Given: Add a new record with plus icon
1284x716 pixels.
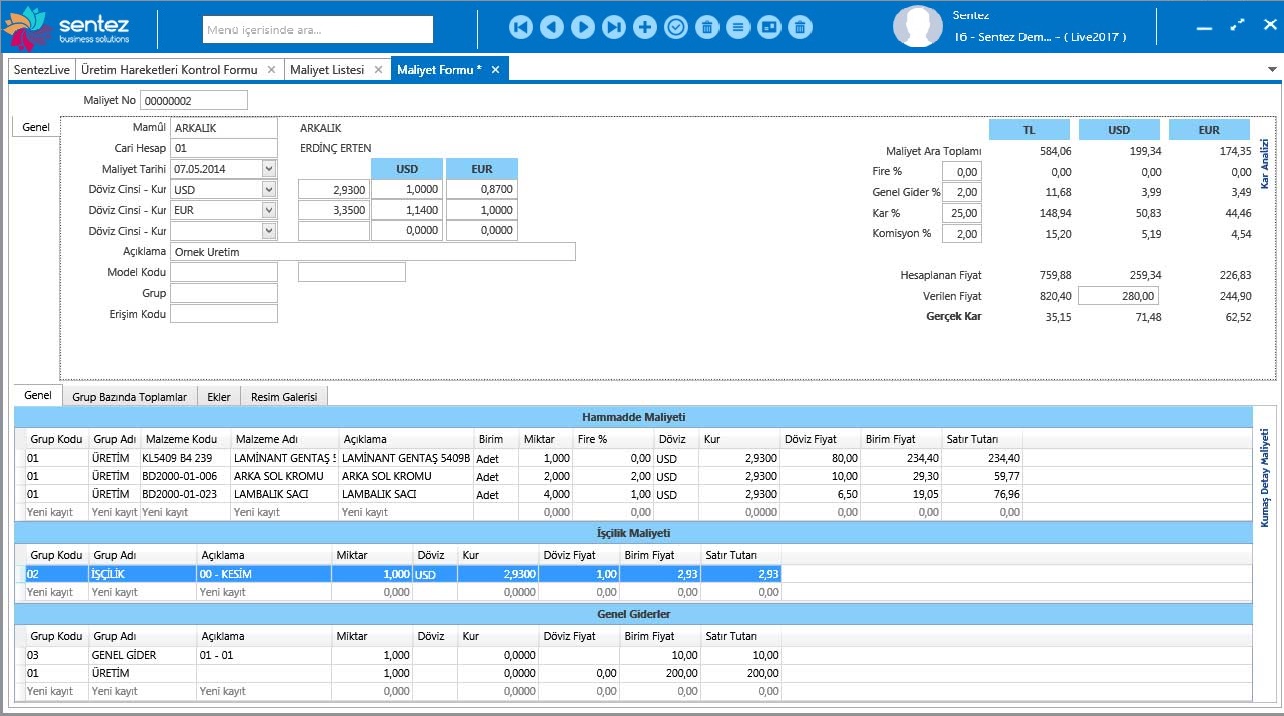Looking at the screenshot, I should coord(645,27).
